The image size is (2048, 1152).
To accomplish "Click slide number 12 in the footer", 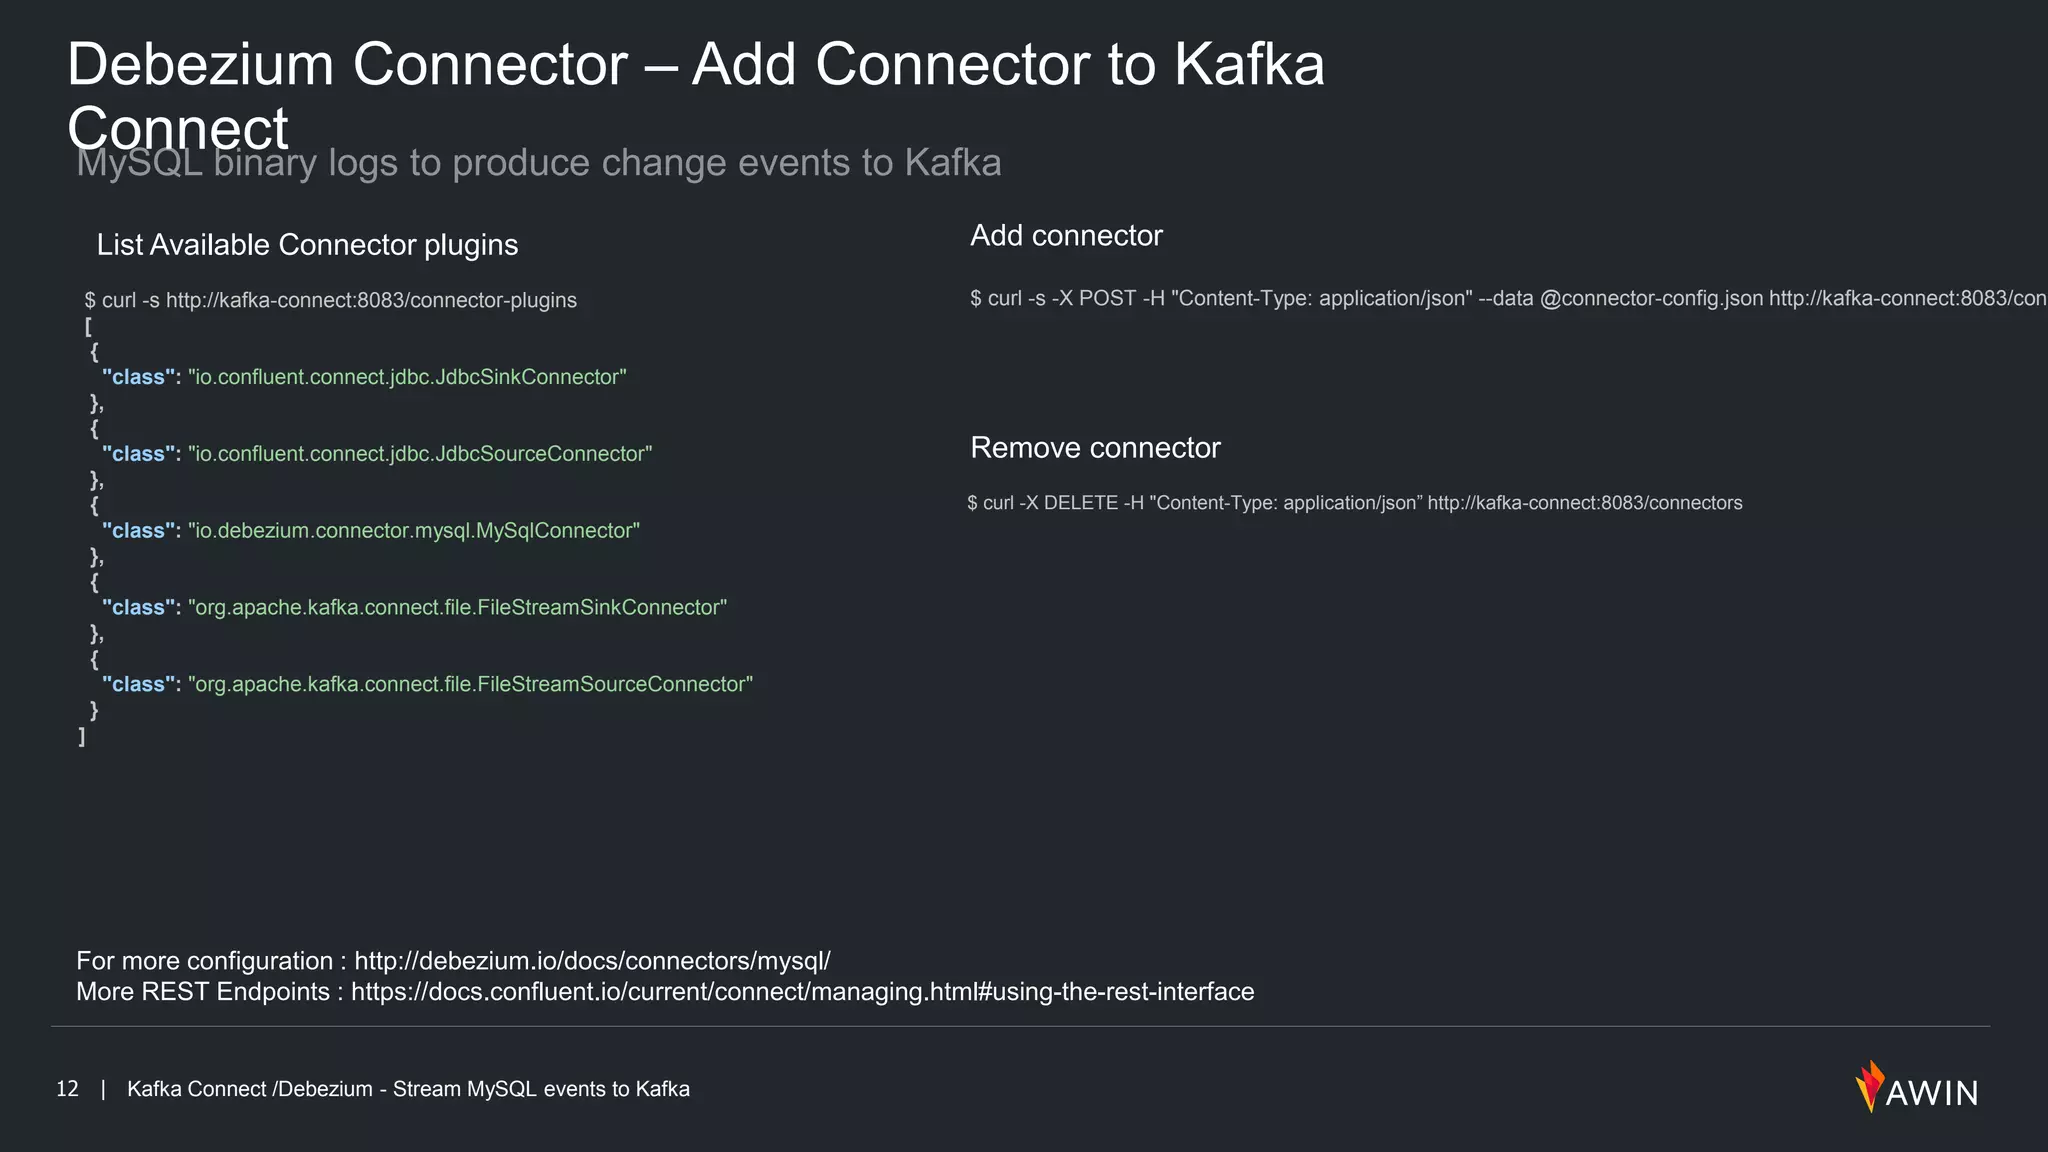I will click(67, 1089).
